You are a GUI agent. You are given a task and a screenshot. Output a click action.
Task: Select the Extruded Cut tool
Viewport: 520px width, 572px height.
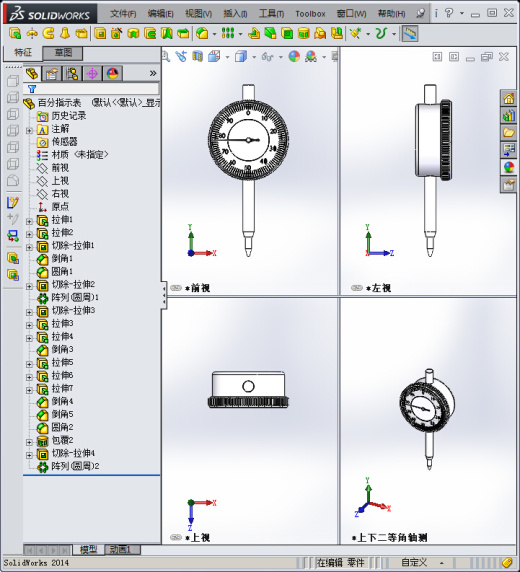pos(100,34)
